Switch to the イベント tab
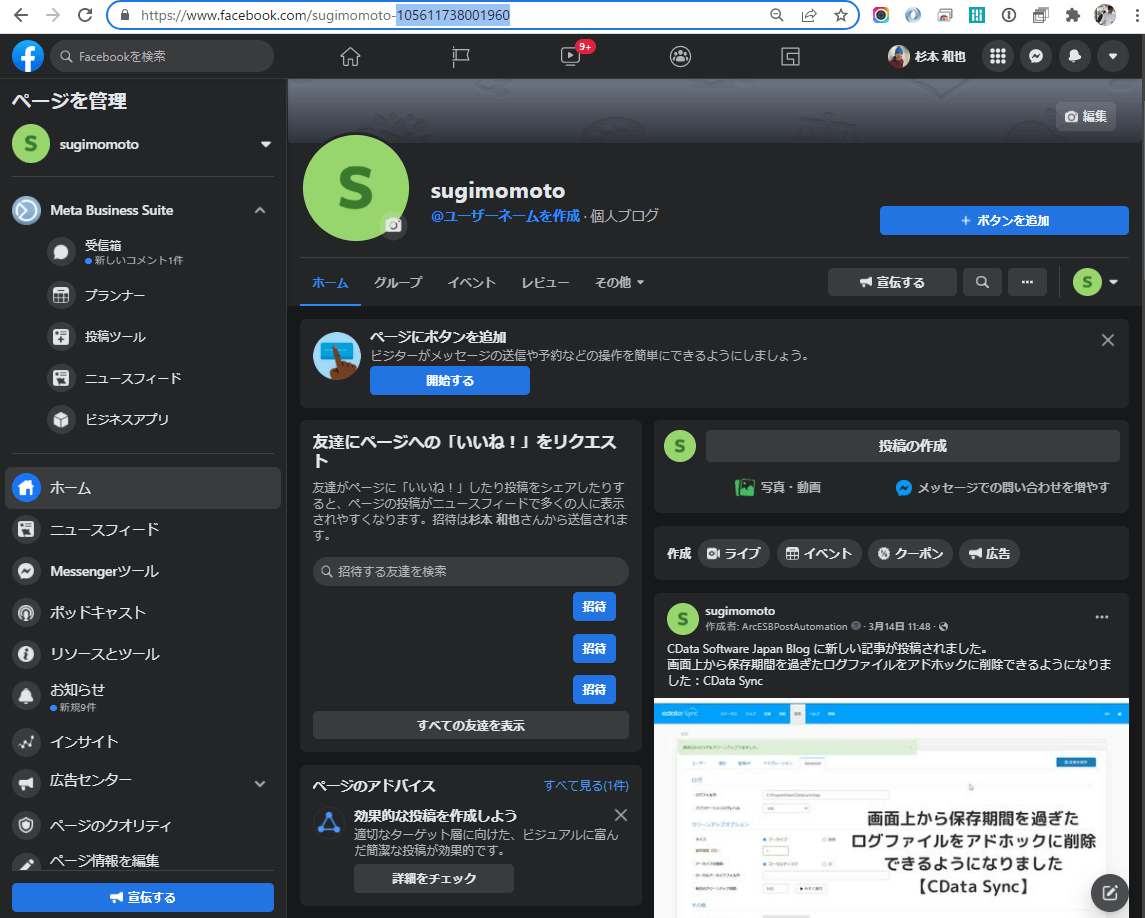Viewport: 1145px width, 918px height. 472,283
